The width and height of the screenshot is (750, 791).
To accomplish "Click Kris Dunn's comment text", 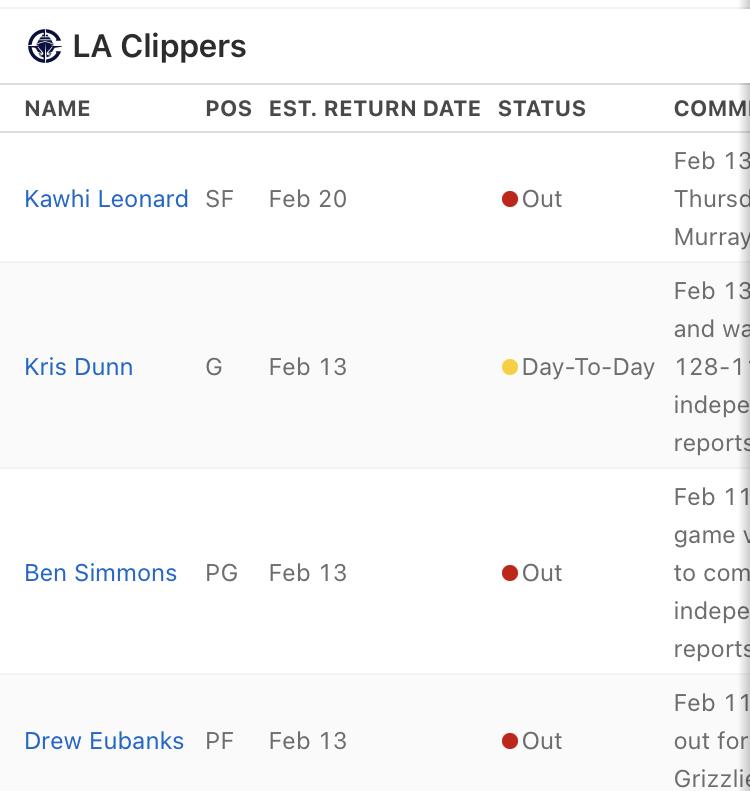I will tap(712, 367).
